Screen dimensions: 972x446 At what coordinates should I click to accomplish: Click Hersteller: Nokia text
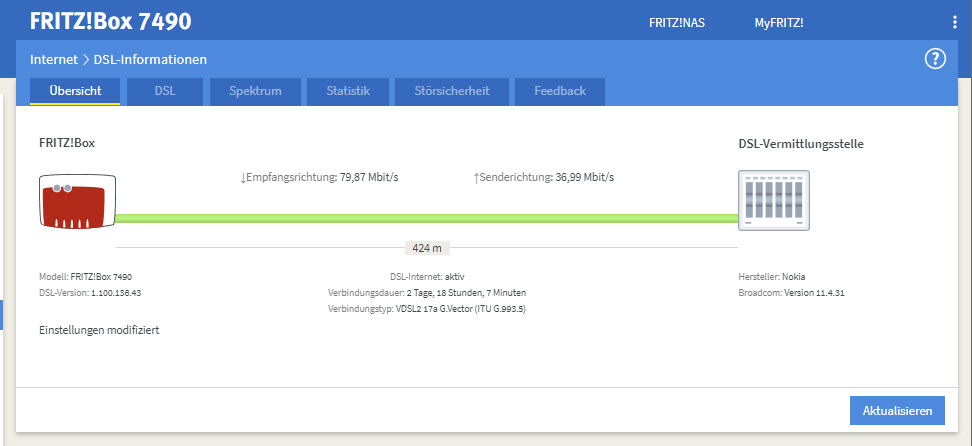772,277
